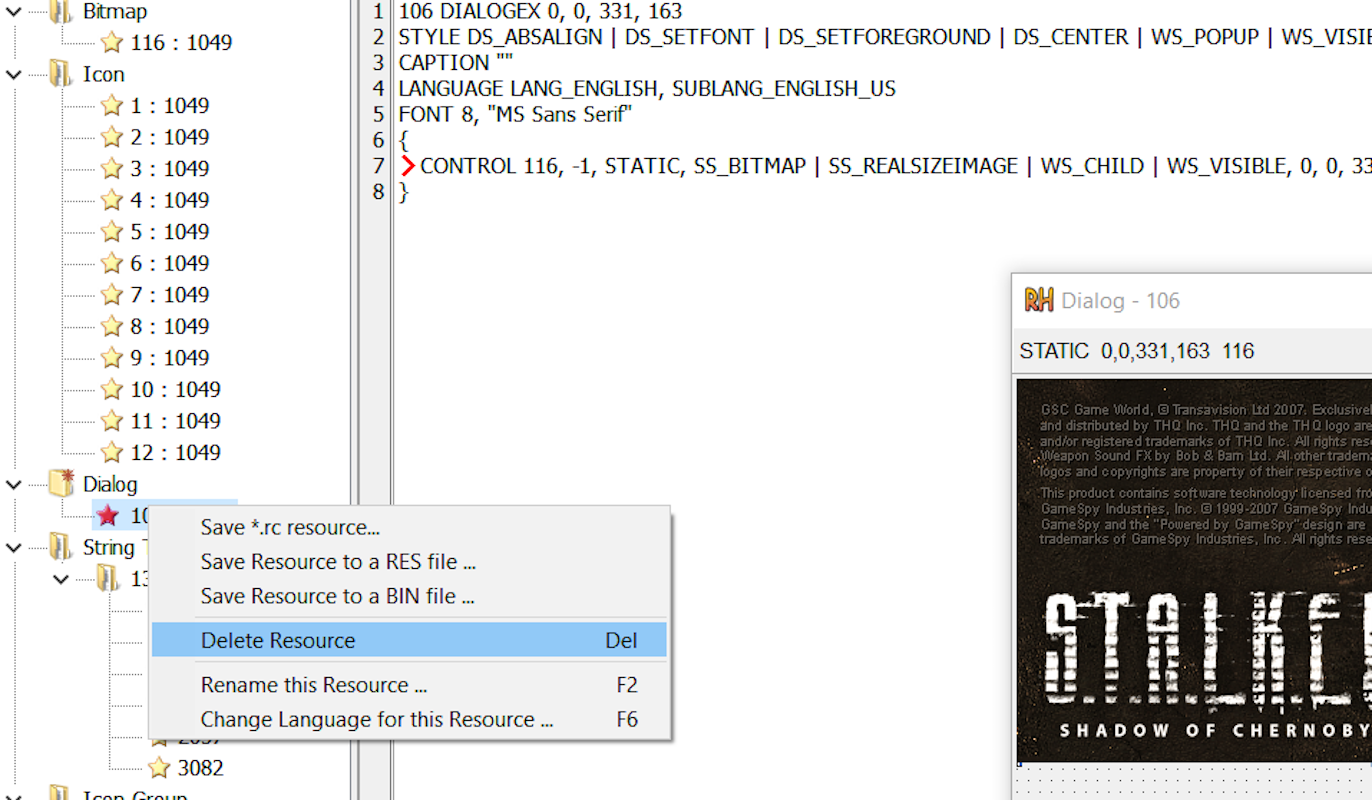Click star icon for Icon resource 9 : 1049
Viewport: 1372px width, 800px height.
[112, 357]
